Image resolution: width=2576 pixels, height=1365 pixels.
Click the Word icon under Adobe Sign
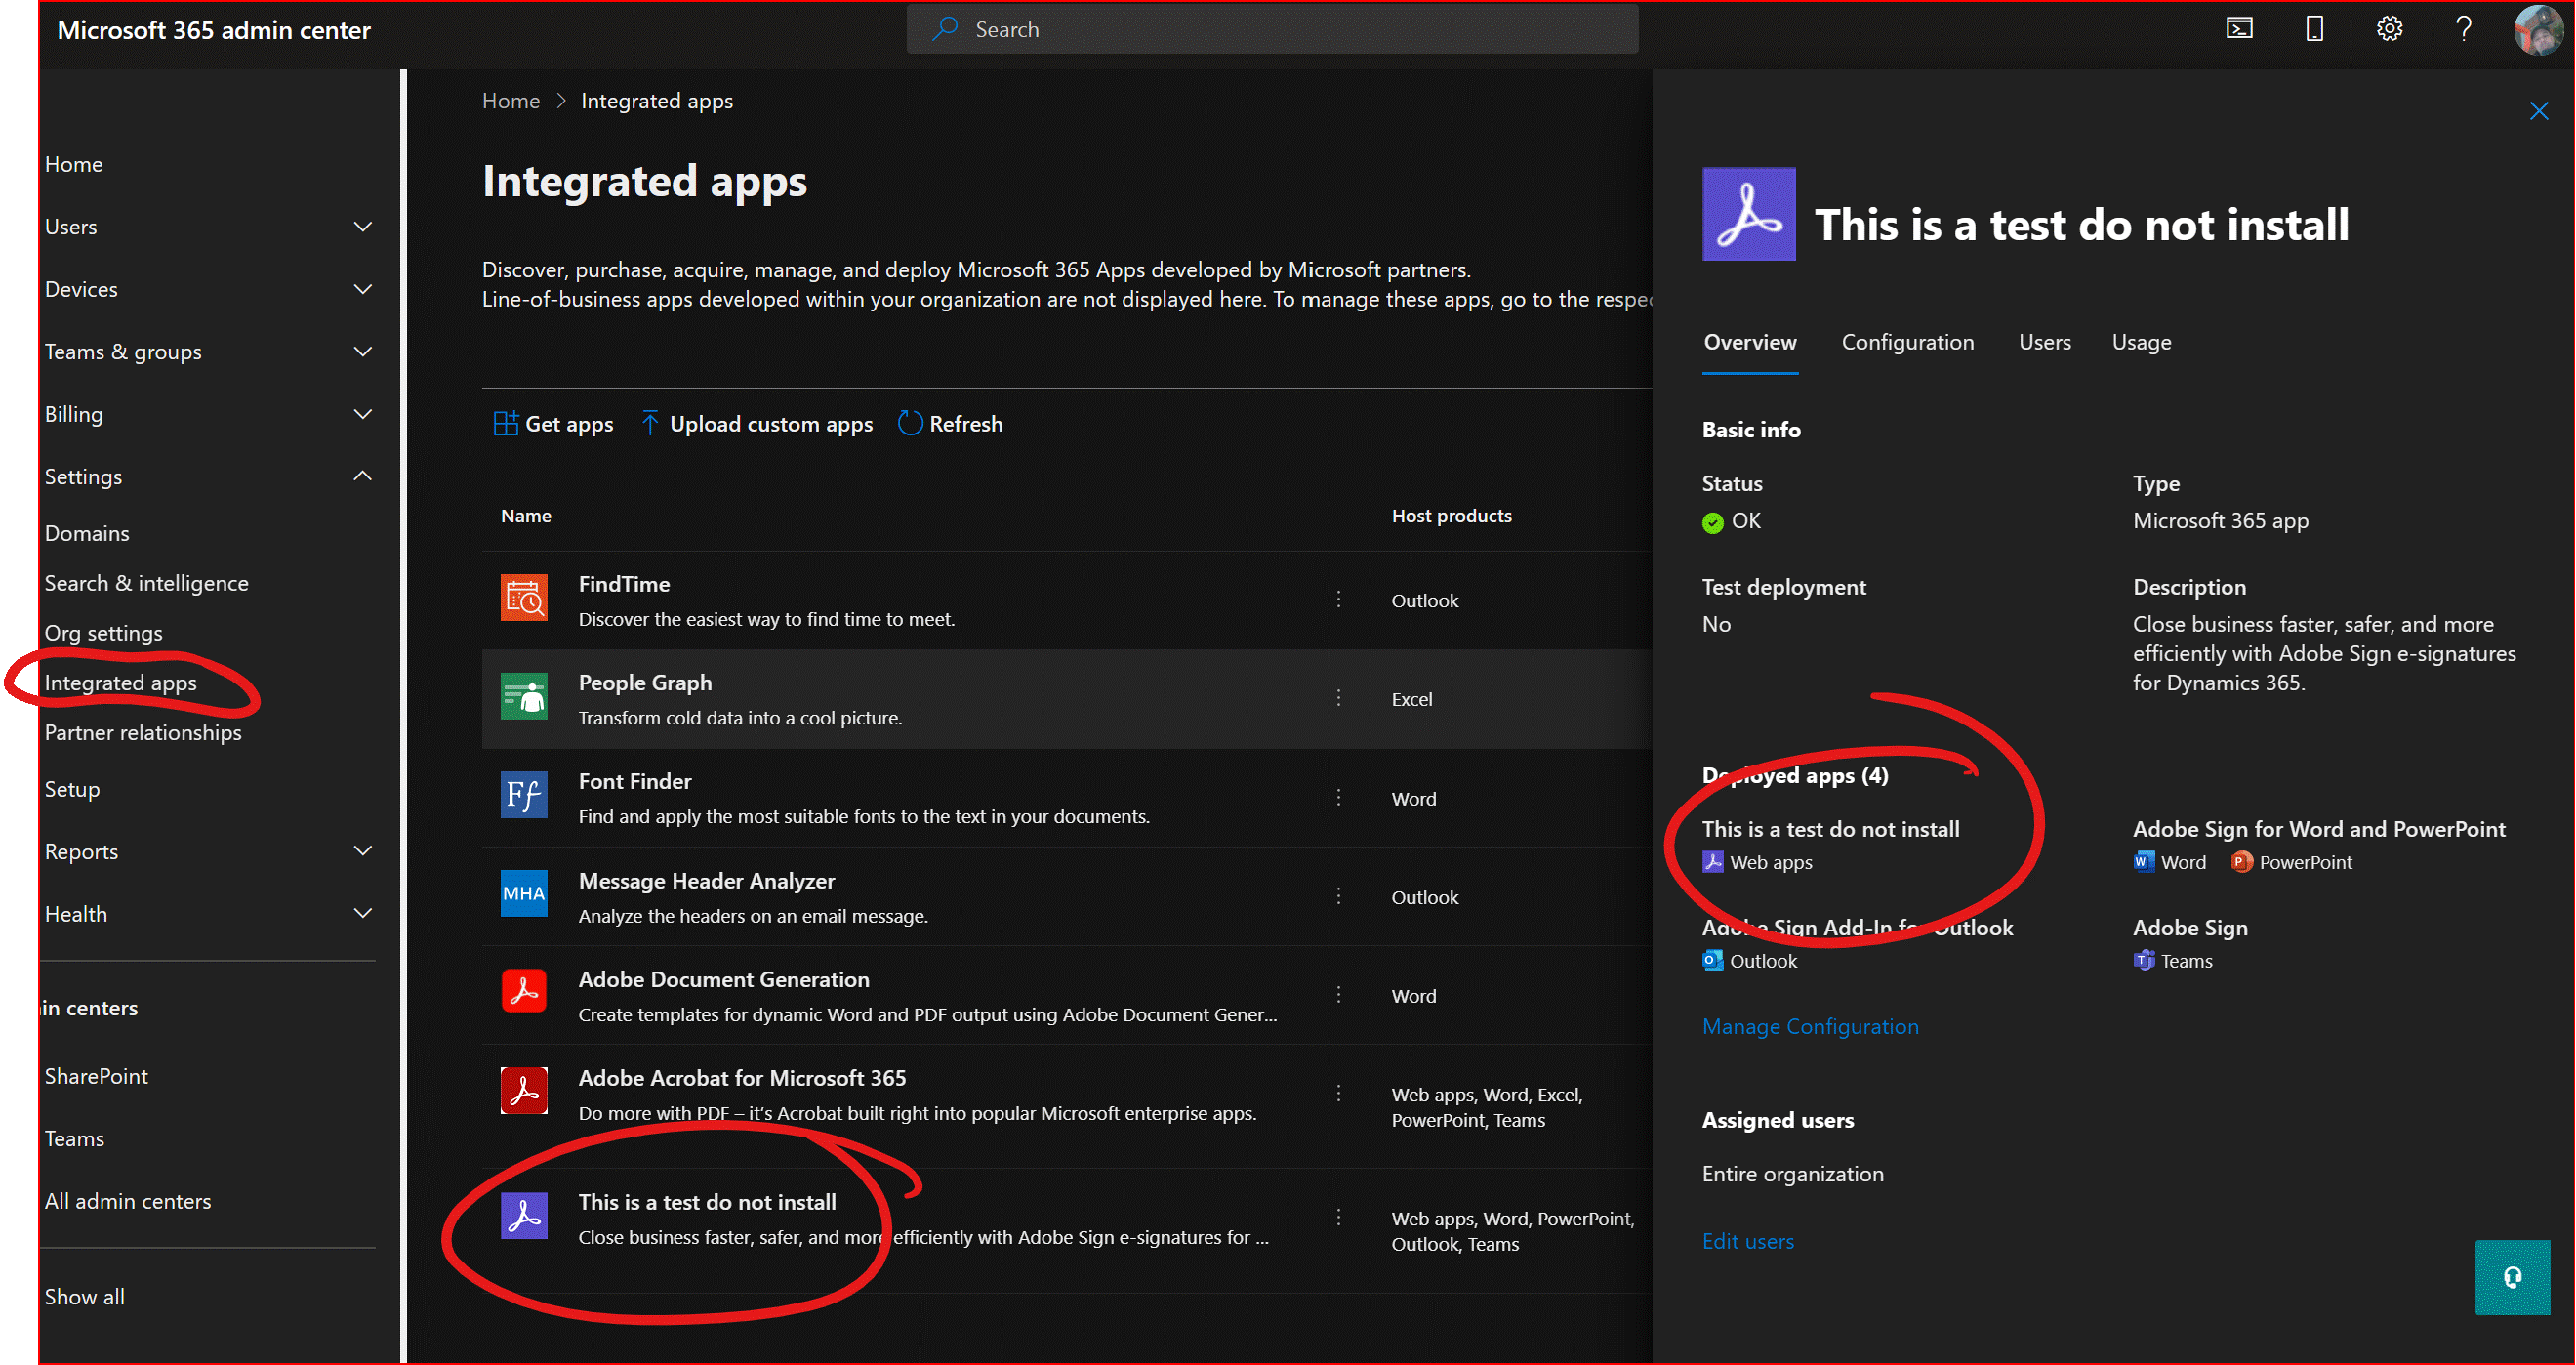click(x=2142, y=861)
